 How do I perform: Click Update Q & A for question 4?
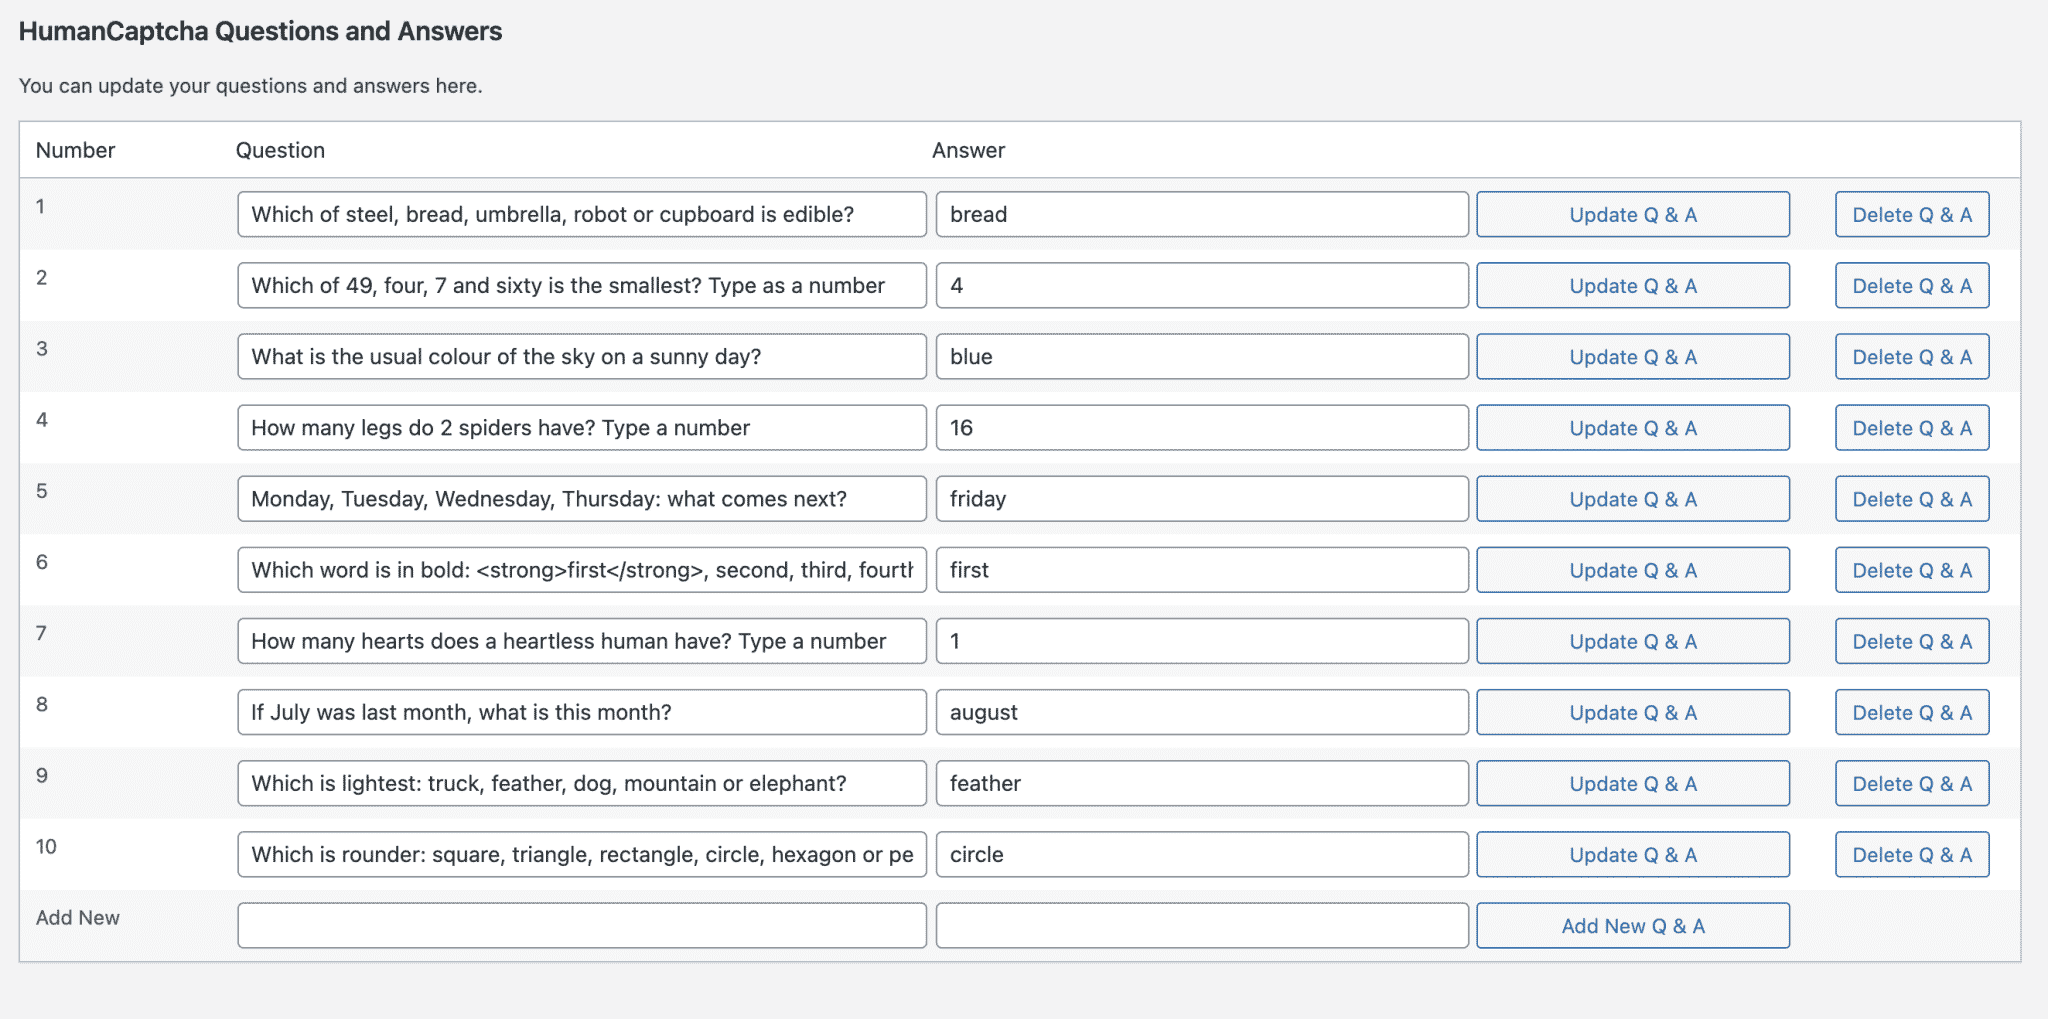pyautogui.click(x=1632, y=427)
